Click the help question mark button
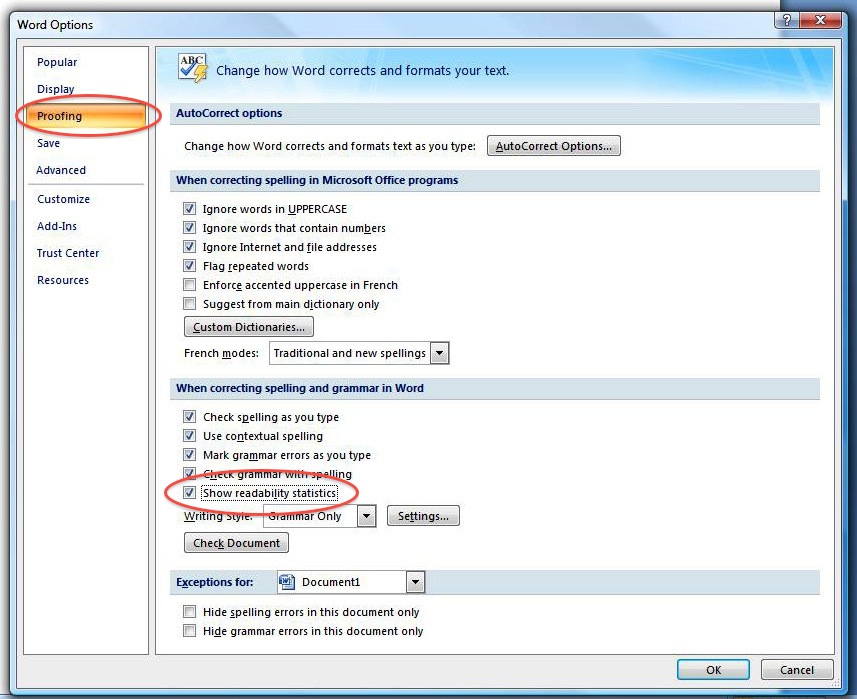This screenshot has height=699, width=857. [x=786, y=20]
